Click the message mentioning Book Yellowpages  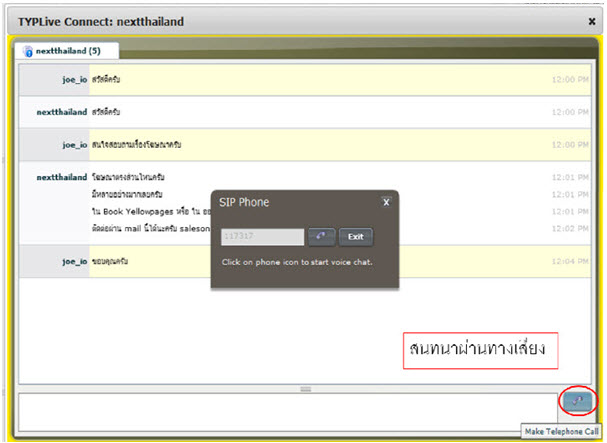(151, 212)
